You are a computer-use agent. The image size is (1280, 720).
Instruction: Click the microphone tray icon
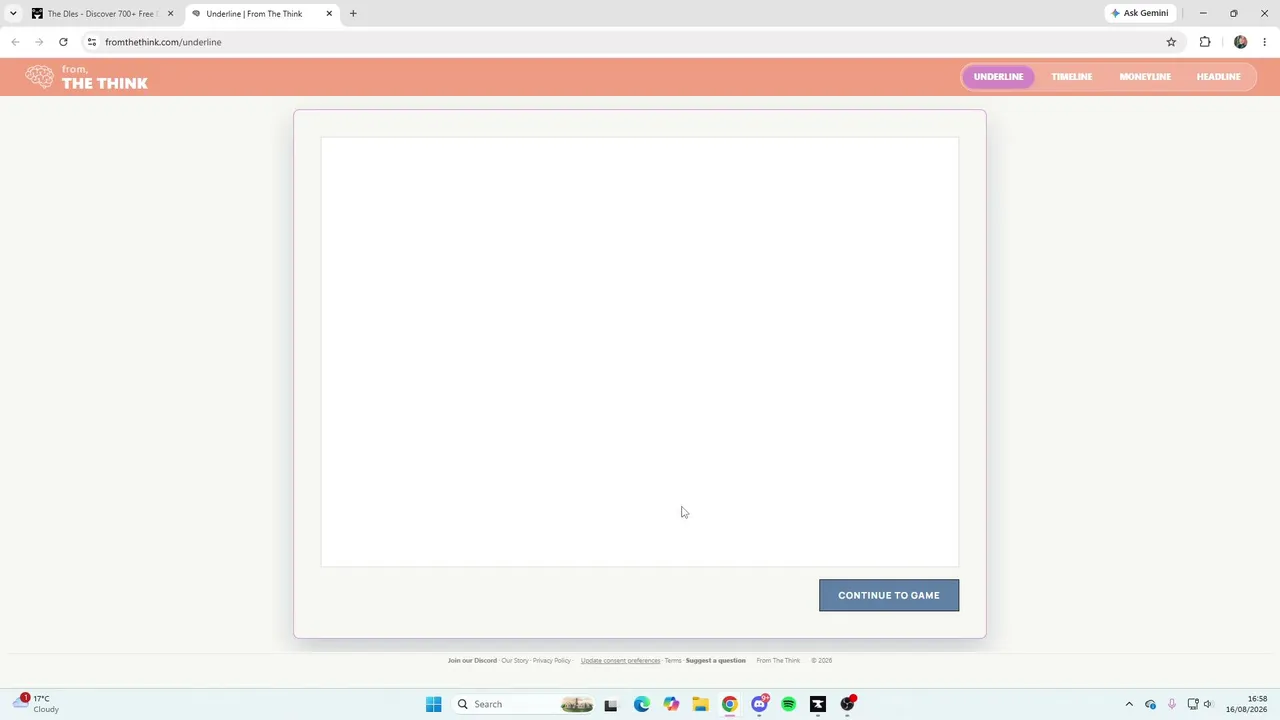click(x=1171, y=704)
